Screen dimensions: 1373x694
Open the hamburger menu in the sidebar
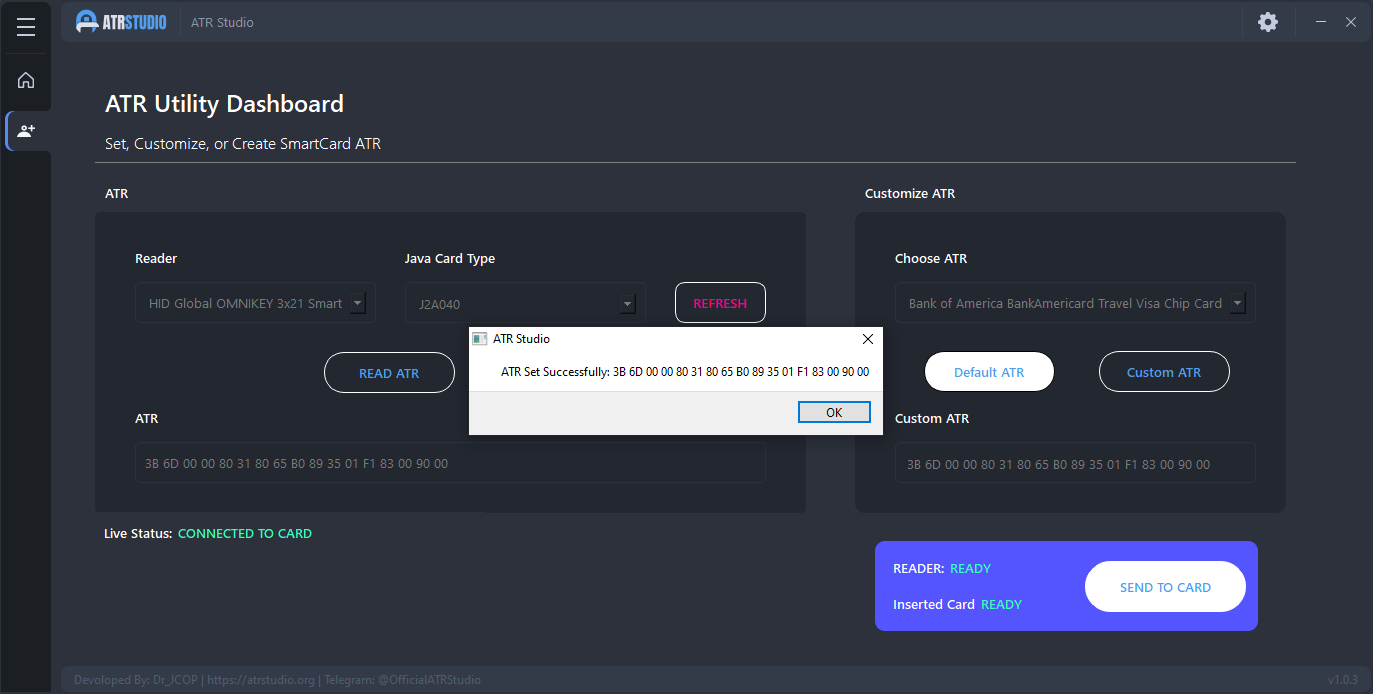[26, 28]
